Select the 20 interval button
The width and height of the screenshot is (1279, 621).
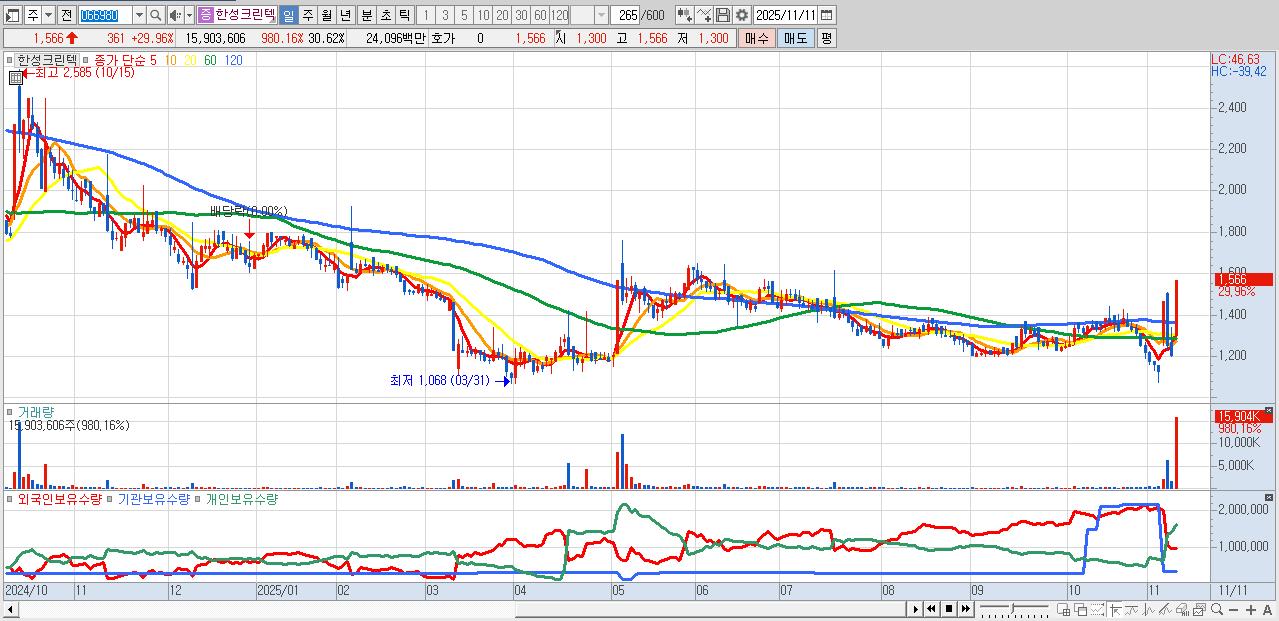click(x=502, y=15)
